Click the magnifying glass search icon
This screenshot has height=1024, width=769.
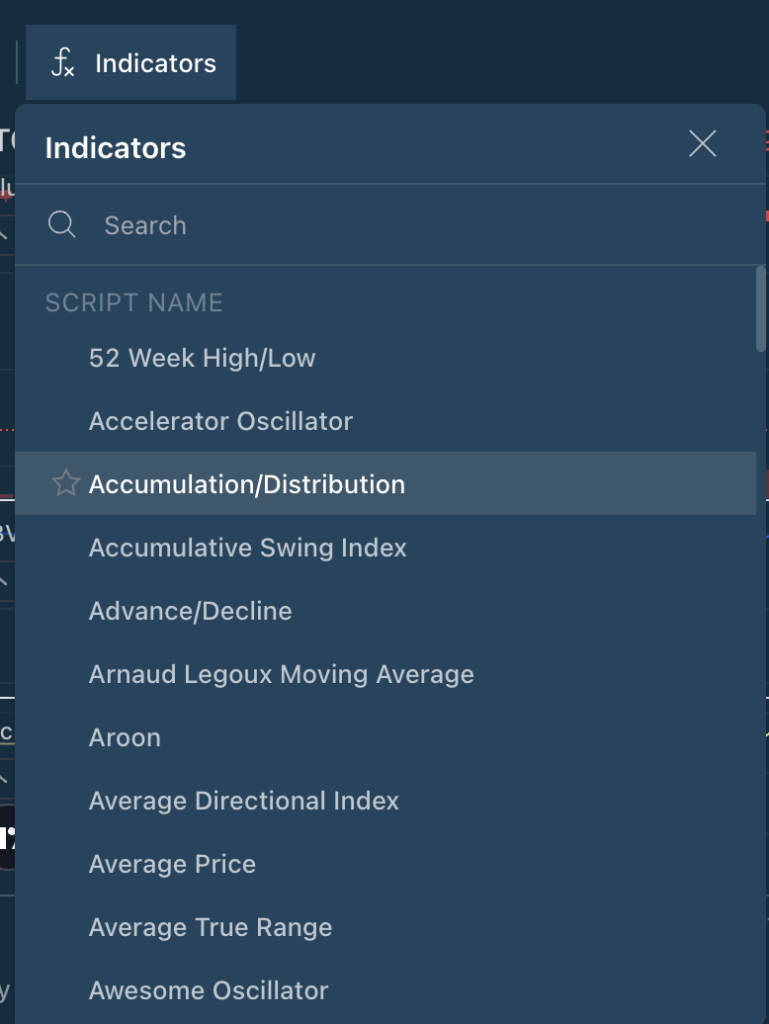pos(62,225)
